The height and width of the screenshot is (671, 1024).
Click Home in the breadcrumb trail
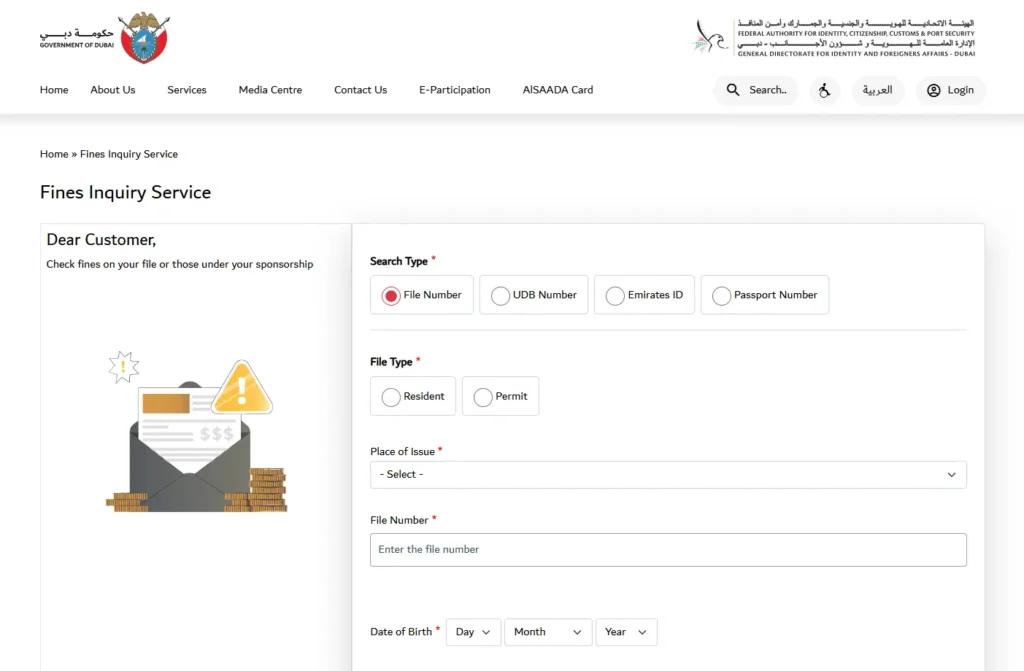click(53, 154)
